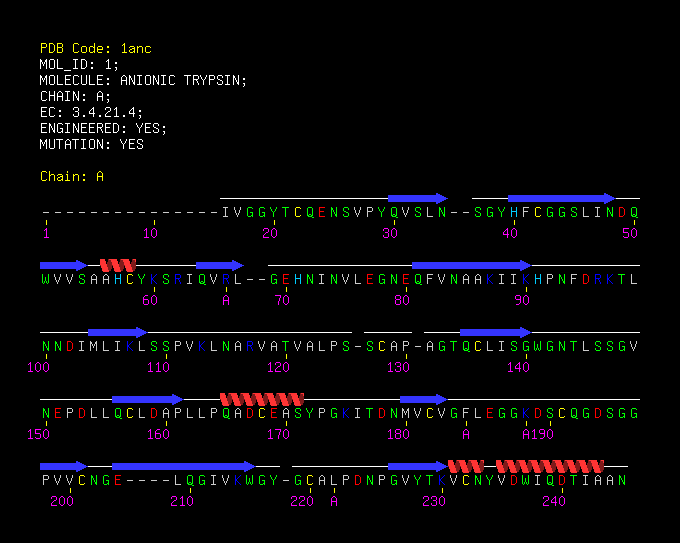This screenshot has height=543, width=680.
Task: Select the 'MOL_ID: 1;' text line
Action: tap(79, 65)
